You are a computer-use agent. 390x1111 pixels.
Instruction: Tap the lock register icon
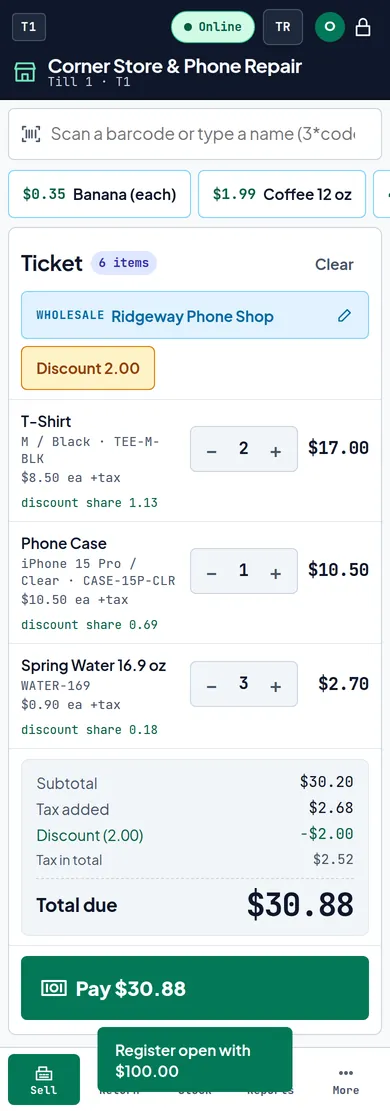(x=362, y=27)
